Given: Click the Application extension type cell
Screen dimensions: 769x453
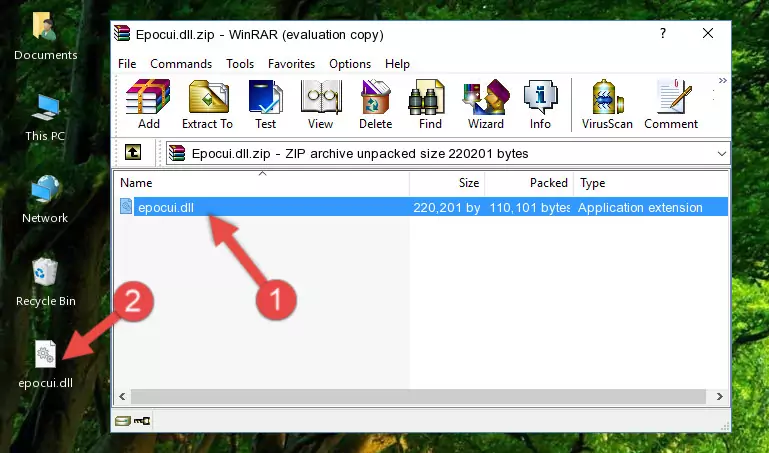Looking at the screenshot, I should (640, 207).
